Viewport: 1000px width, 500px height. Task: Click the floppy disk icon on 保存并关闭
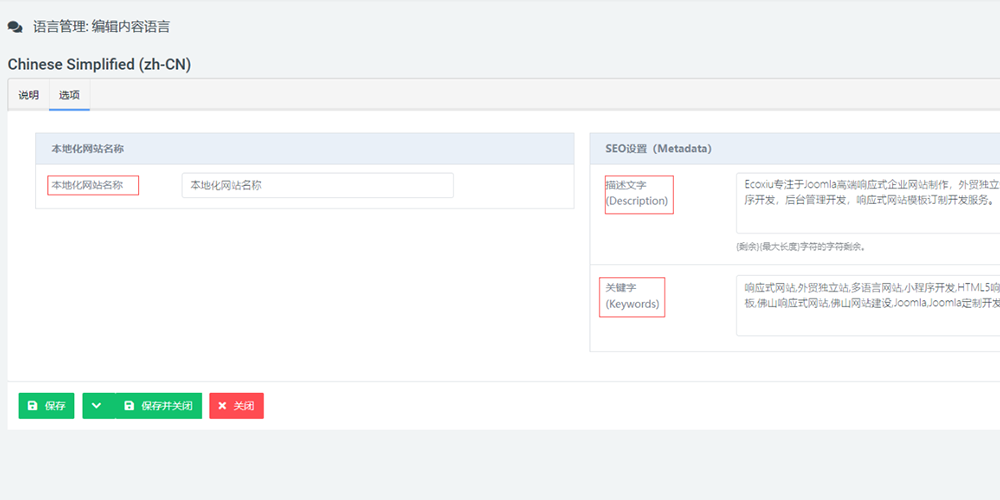click(129, 406)
